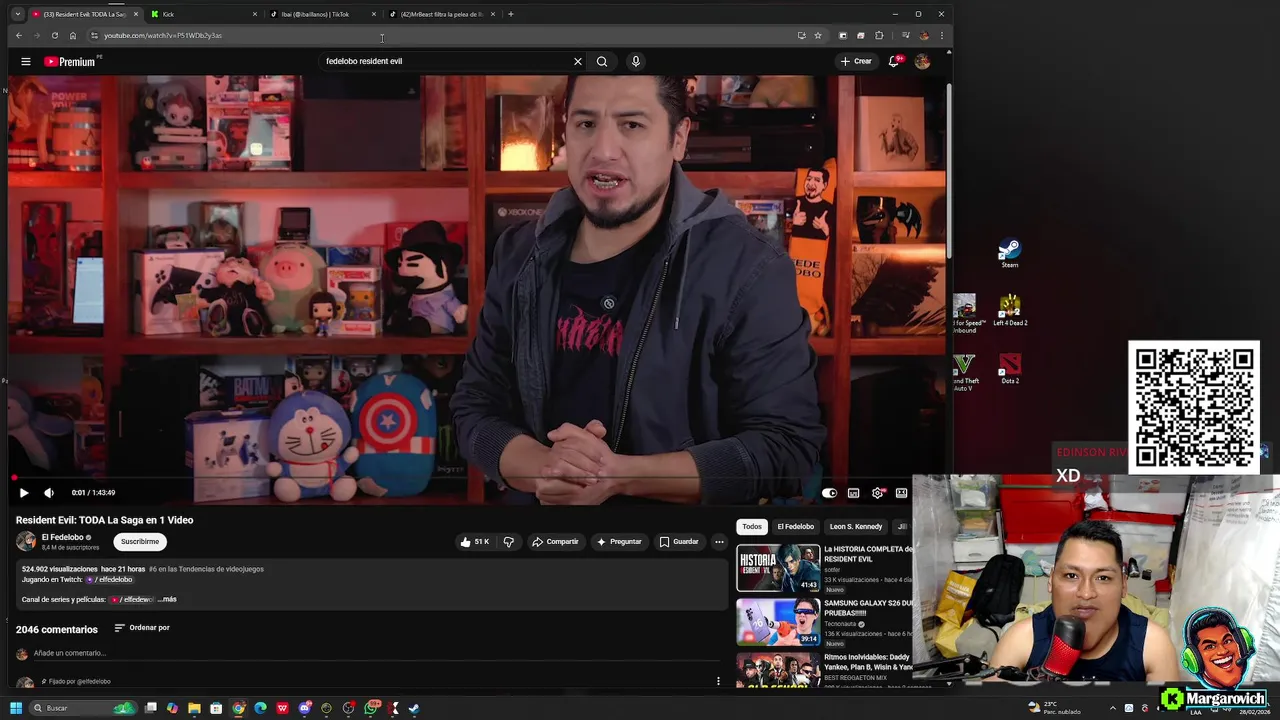Like the video with thumbs up
The width and height of the screenshot is (1280, 720).
pyautogui.click(x=474, y=542)
